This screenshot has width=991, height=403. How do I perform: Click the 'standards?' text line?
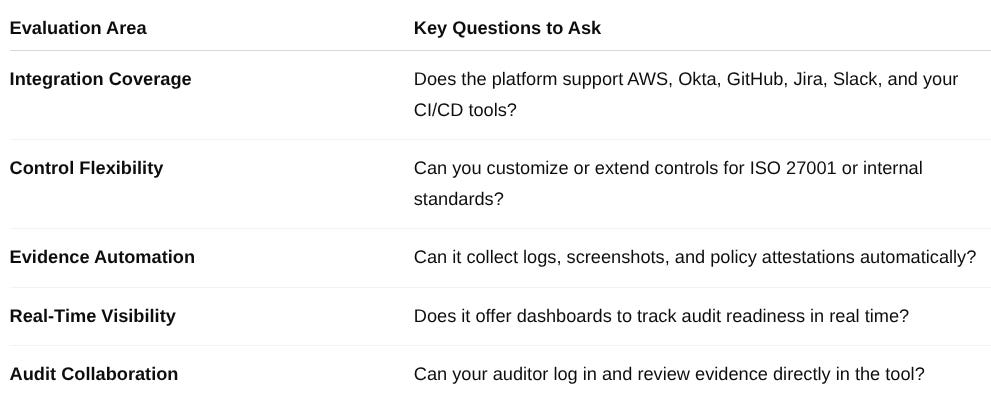coord(459,200)
